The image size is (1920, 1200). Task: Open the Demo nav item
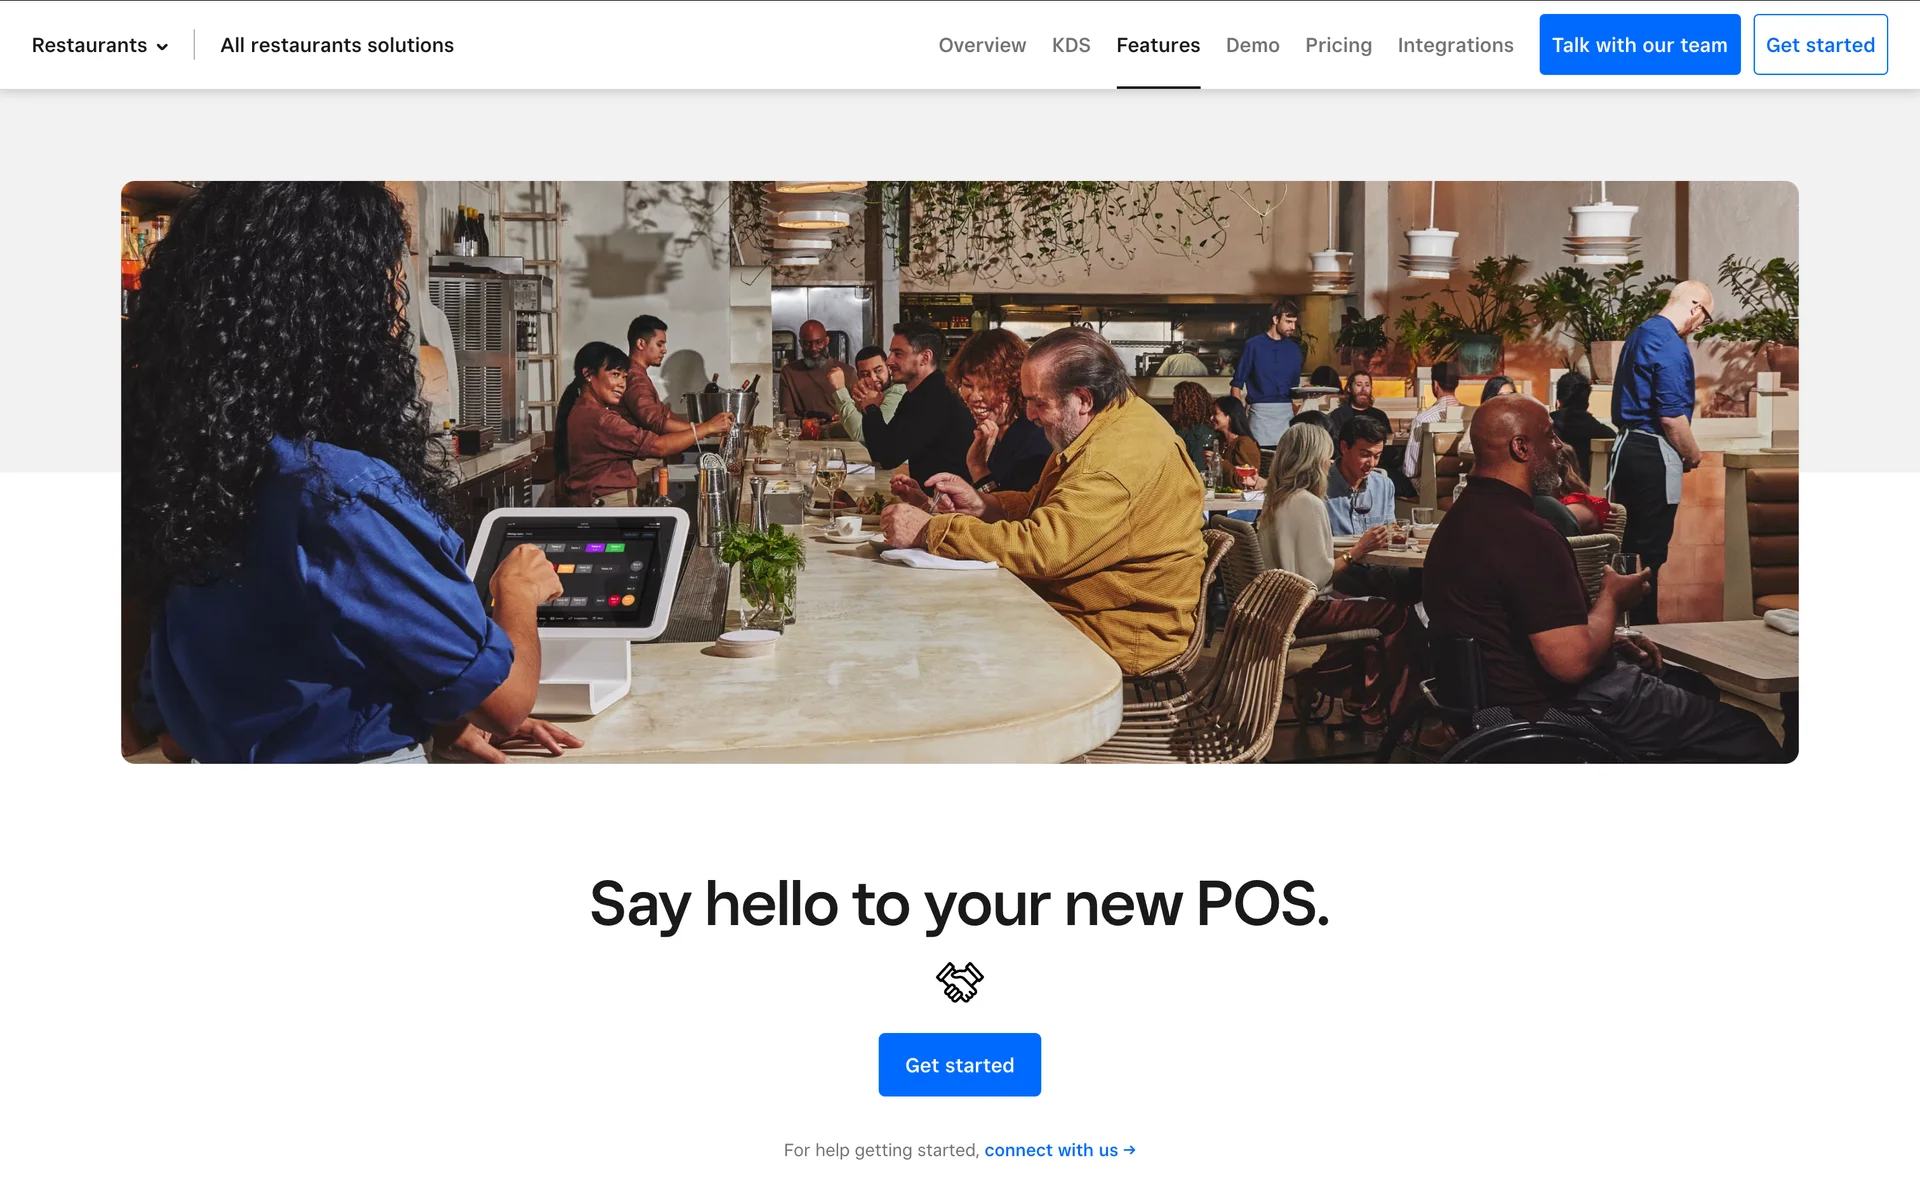click(1252, 45)
